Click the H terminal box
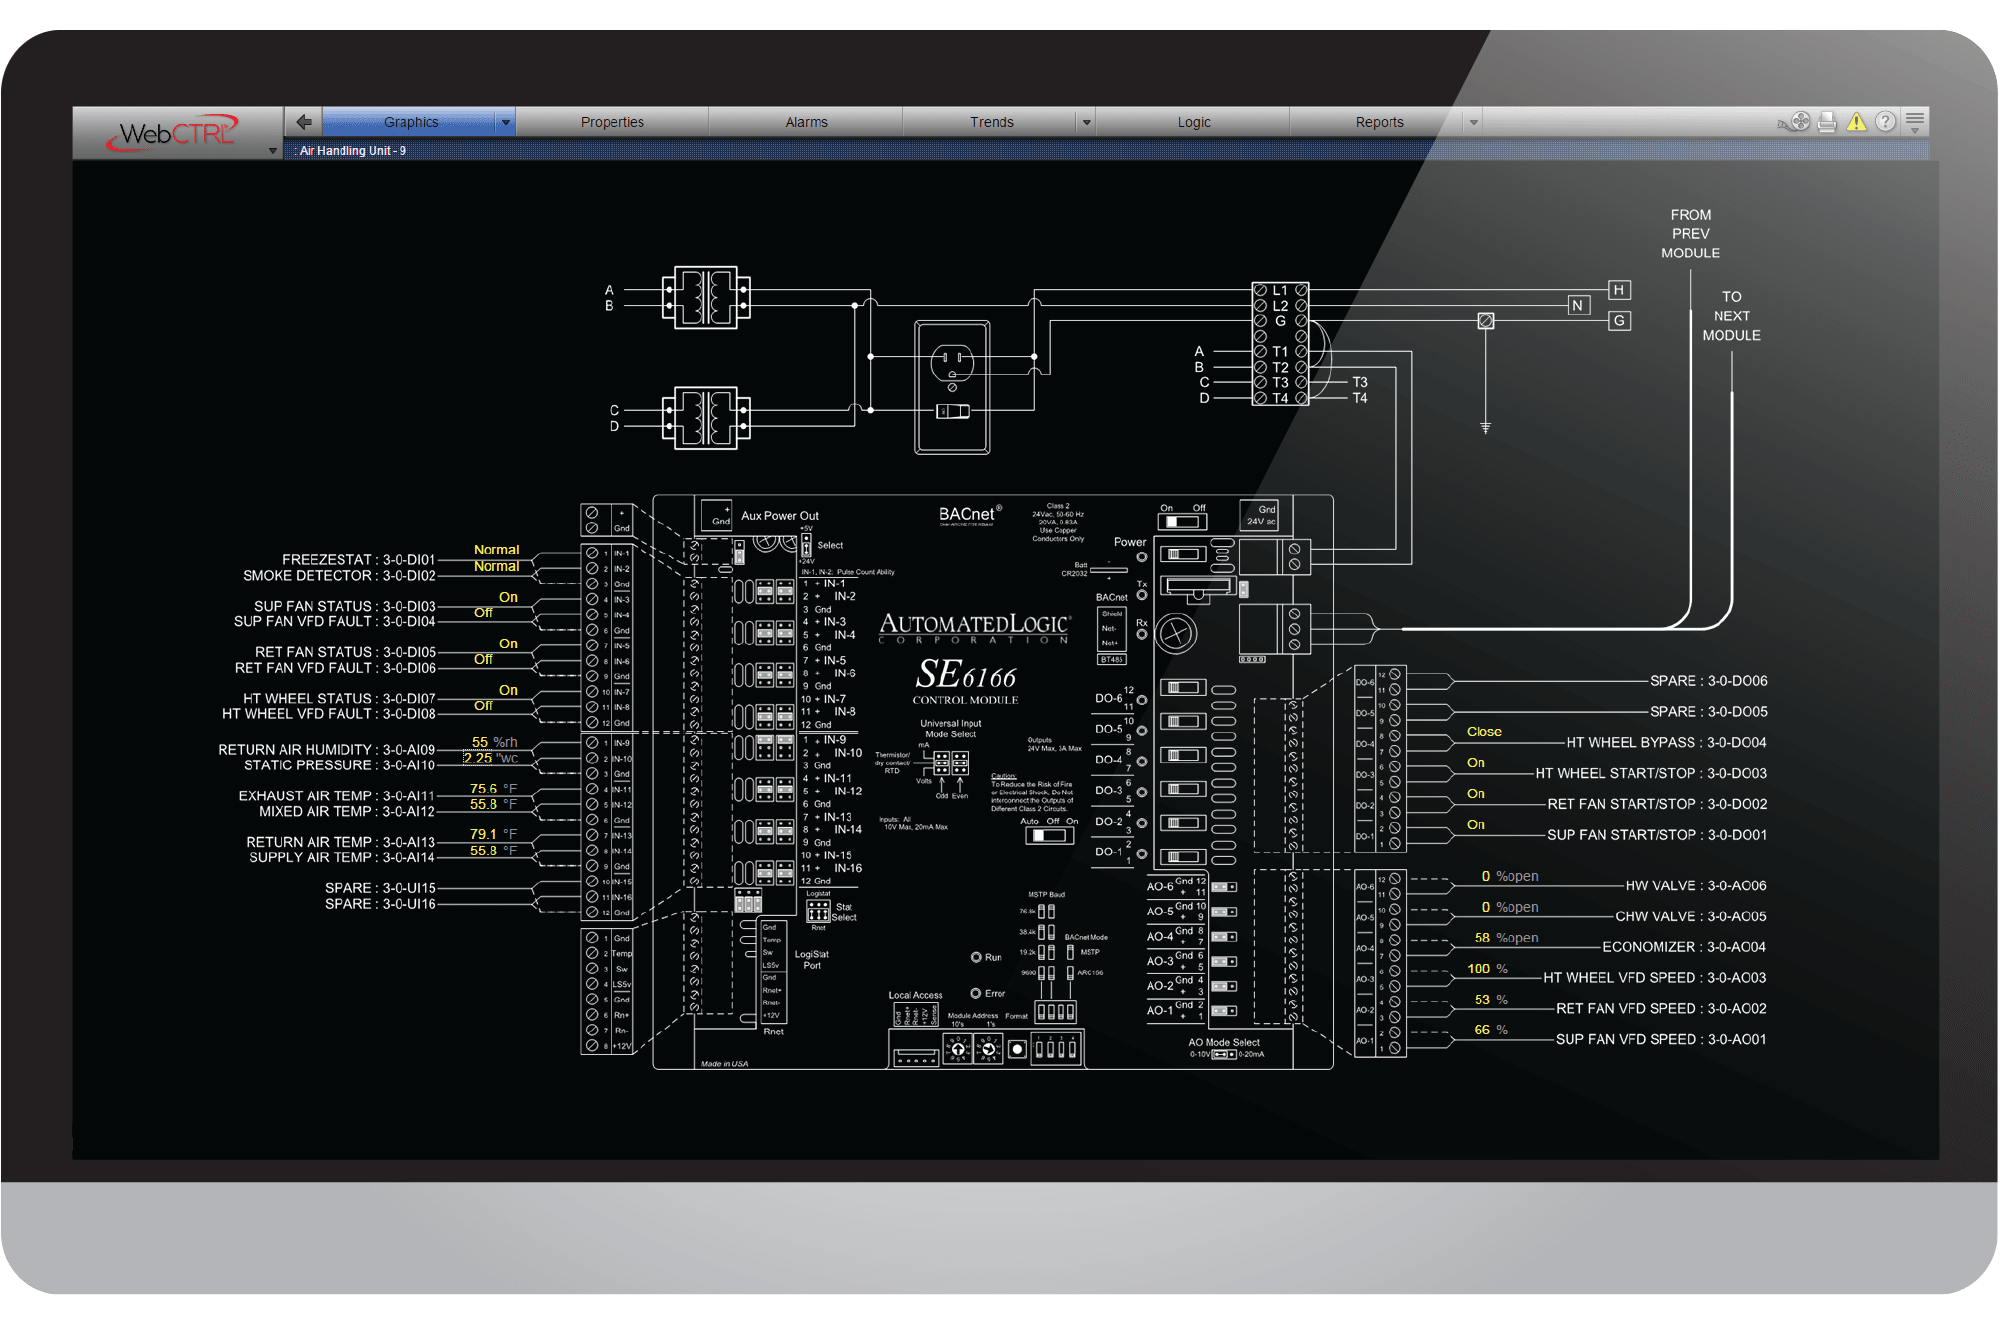Screen dimensions: 2000x1333 (x=1619, y=290)
